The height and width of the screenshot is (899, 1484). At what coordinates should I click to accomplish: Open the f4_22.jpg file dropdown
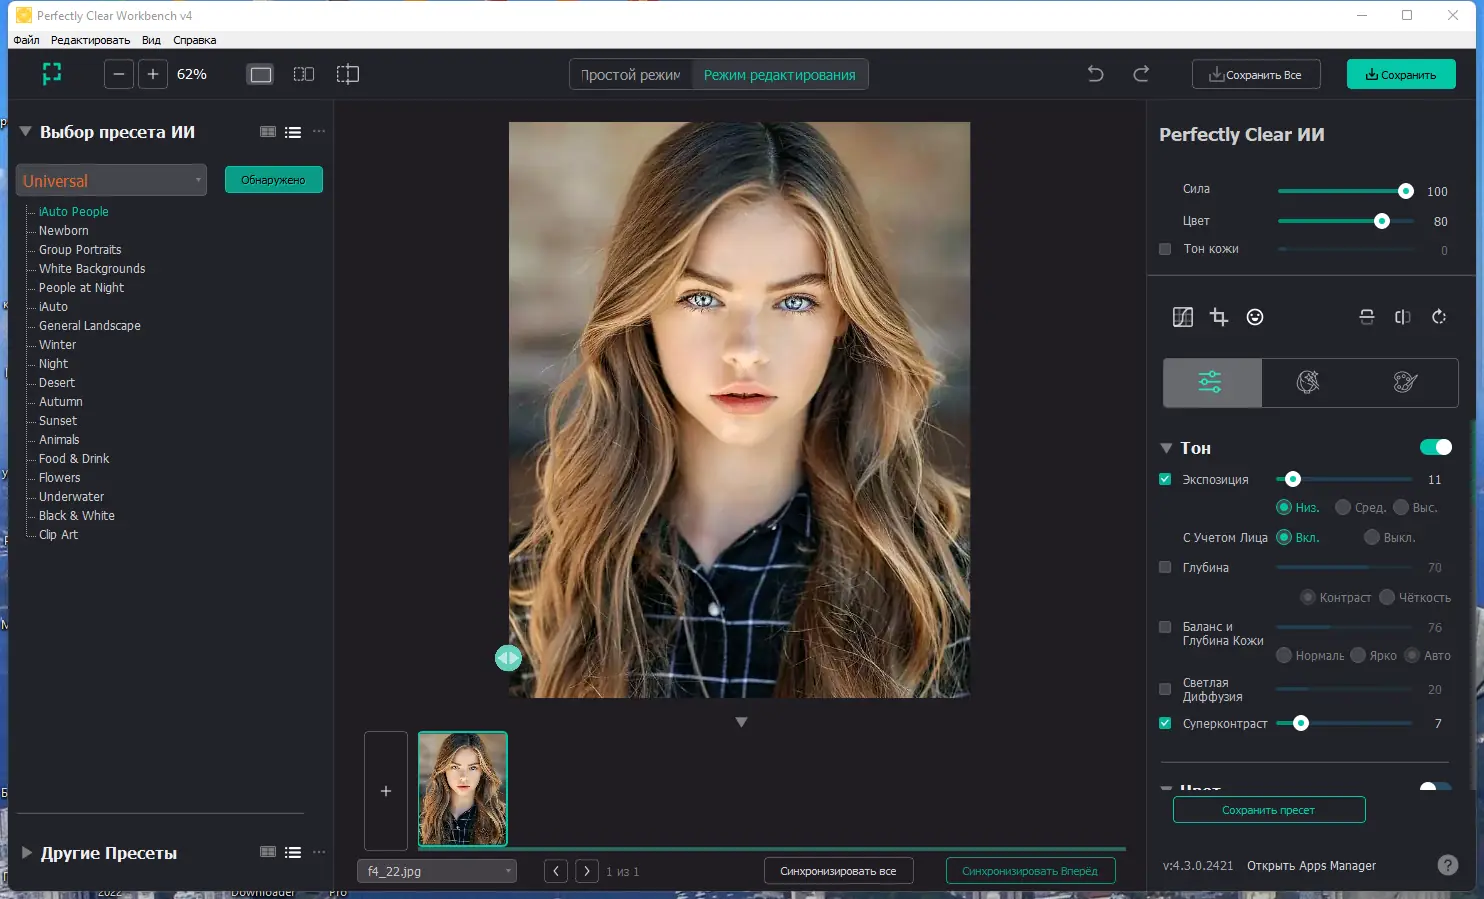coord(437,871)
